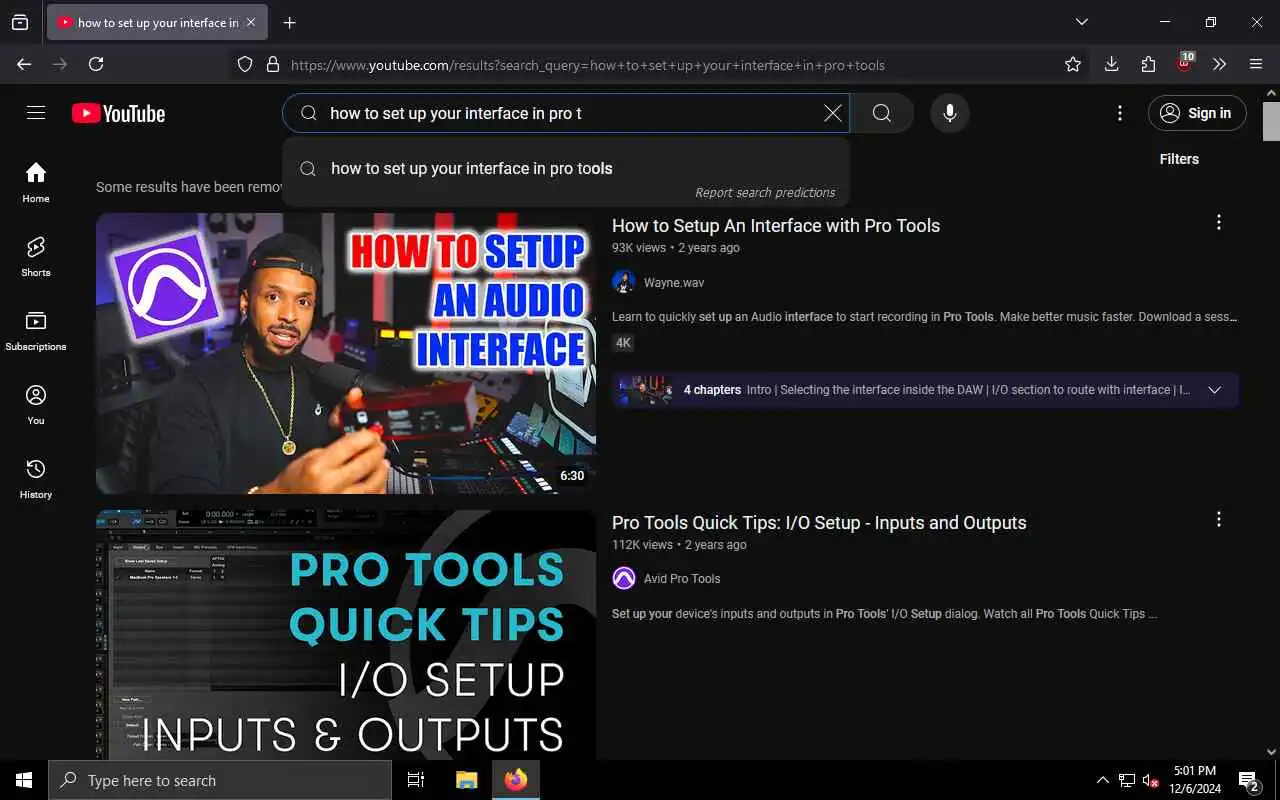Open the notification center icon
The height and width of the screenshot is (800, 1280).
pos(1248,780)
